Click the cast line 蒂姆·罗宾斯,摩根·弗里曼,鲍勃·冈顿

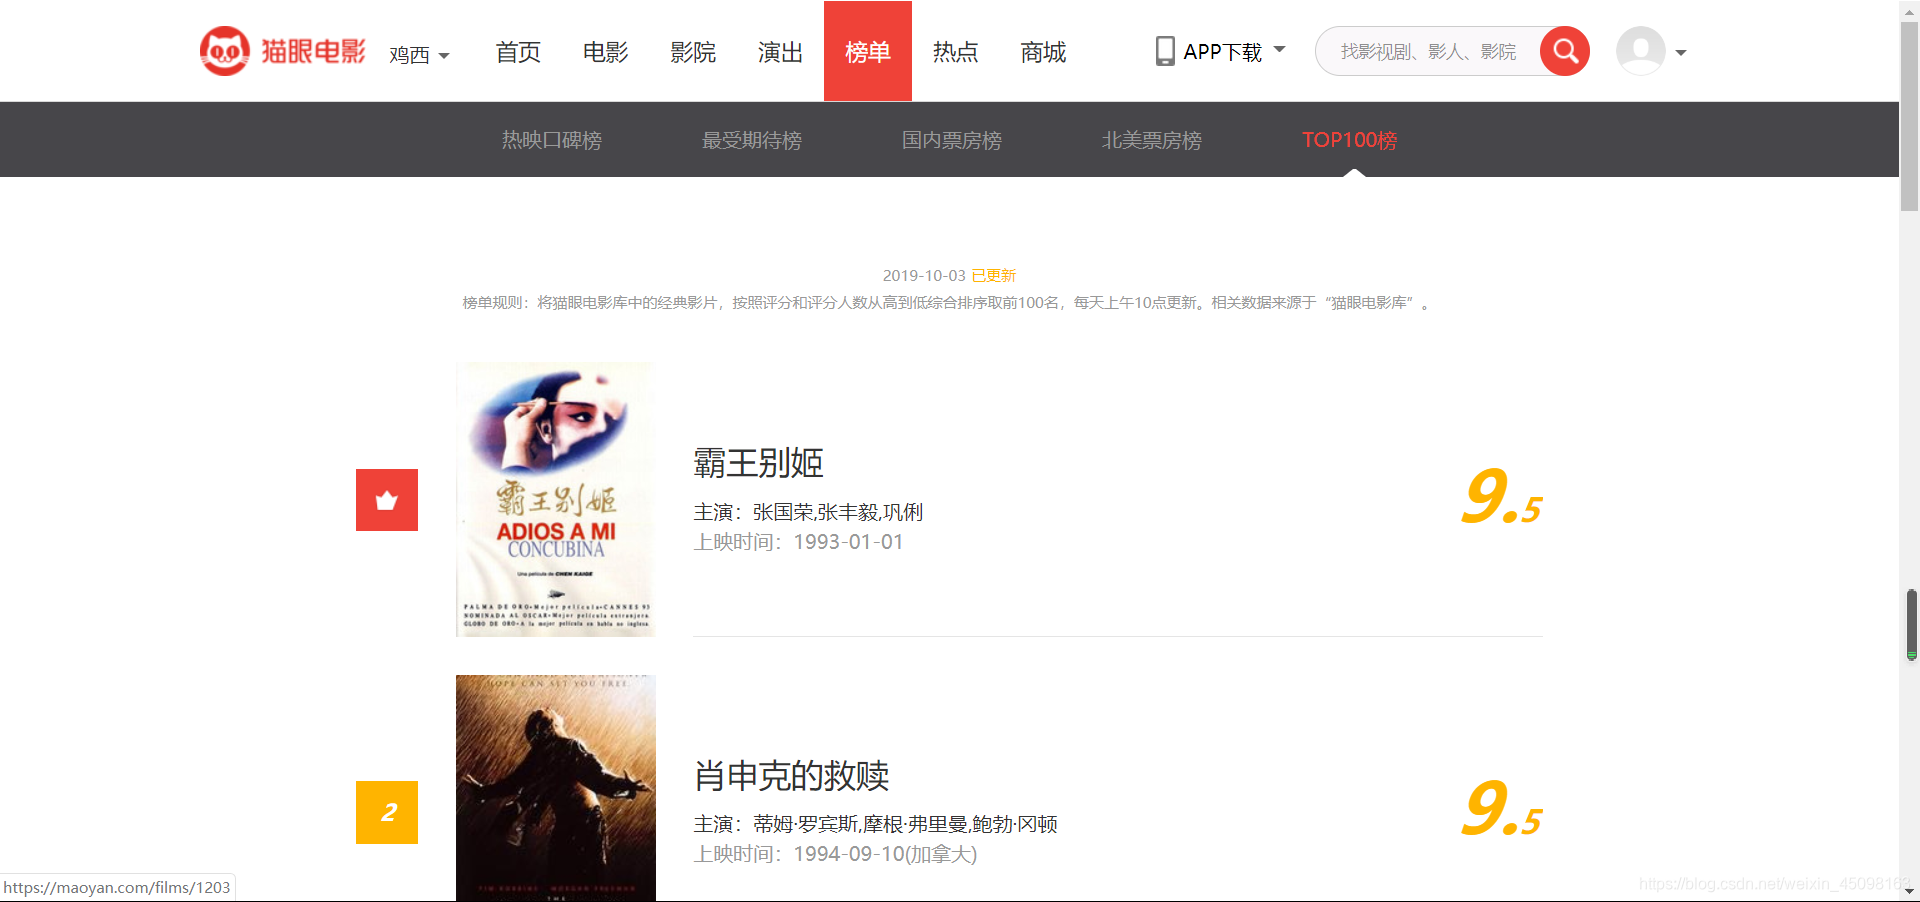(905, 824)
